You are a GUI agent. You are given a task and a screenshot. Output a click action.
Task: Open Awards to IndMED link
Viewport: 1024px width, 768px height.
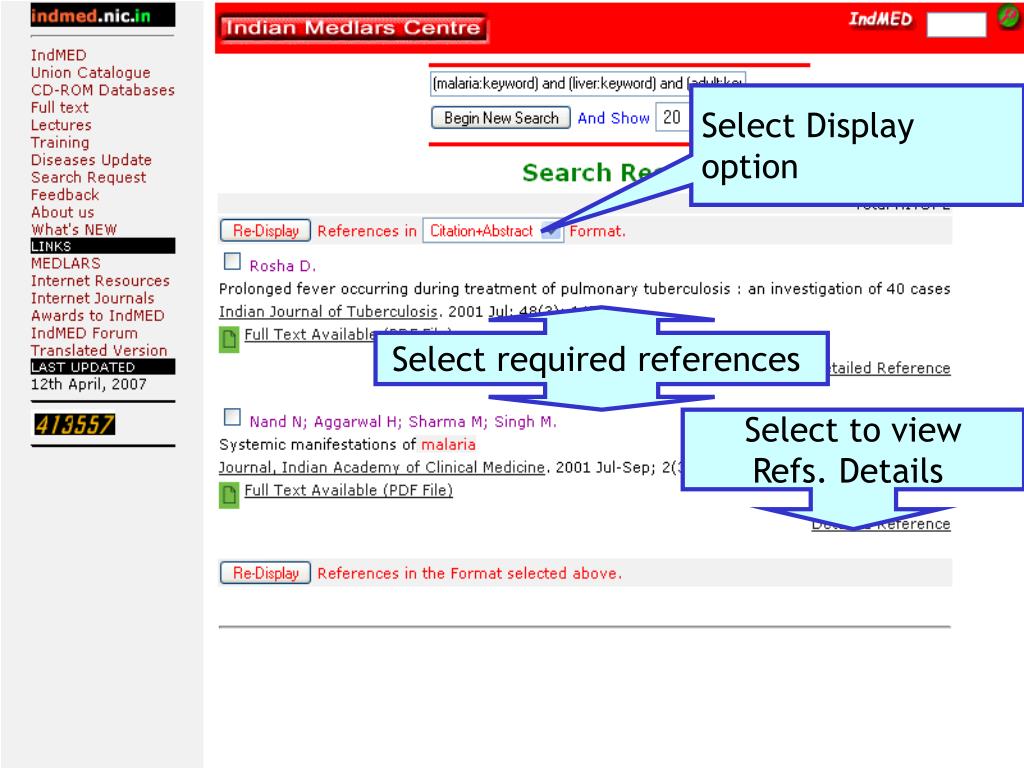pos(98,315)
